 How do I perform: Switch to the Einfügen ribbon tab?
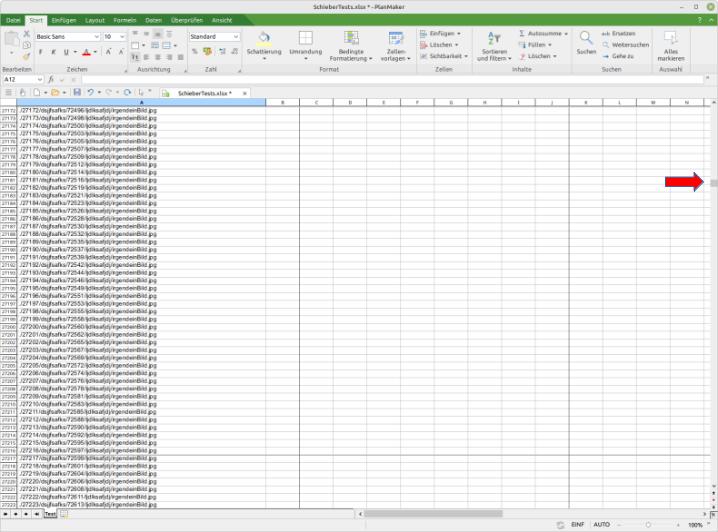coord(64,20)
